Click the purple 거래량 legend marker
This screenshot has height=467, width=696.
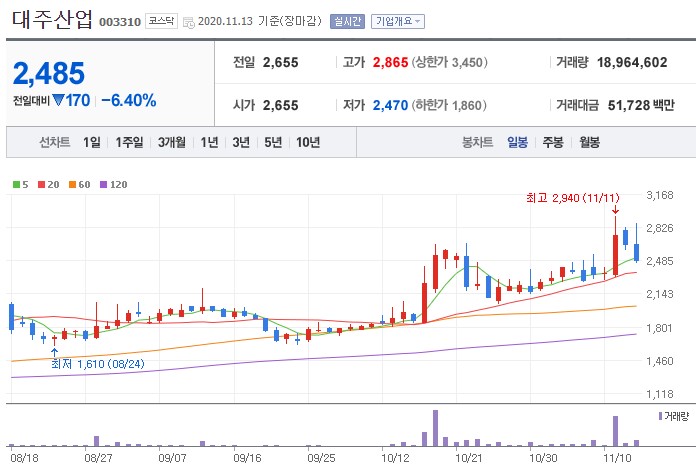point(660,416)
